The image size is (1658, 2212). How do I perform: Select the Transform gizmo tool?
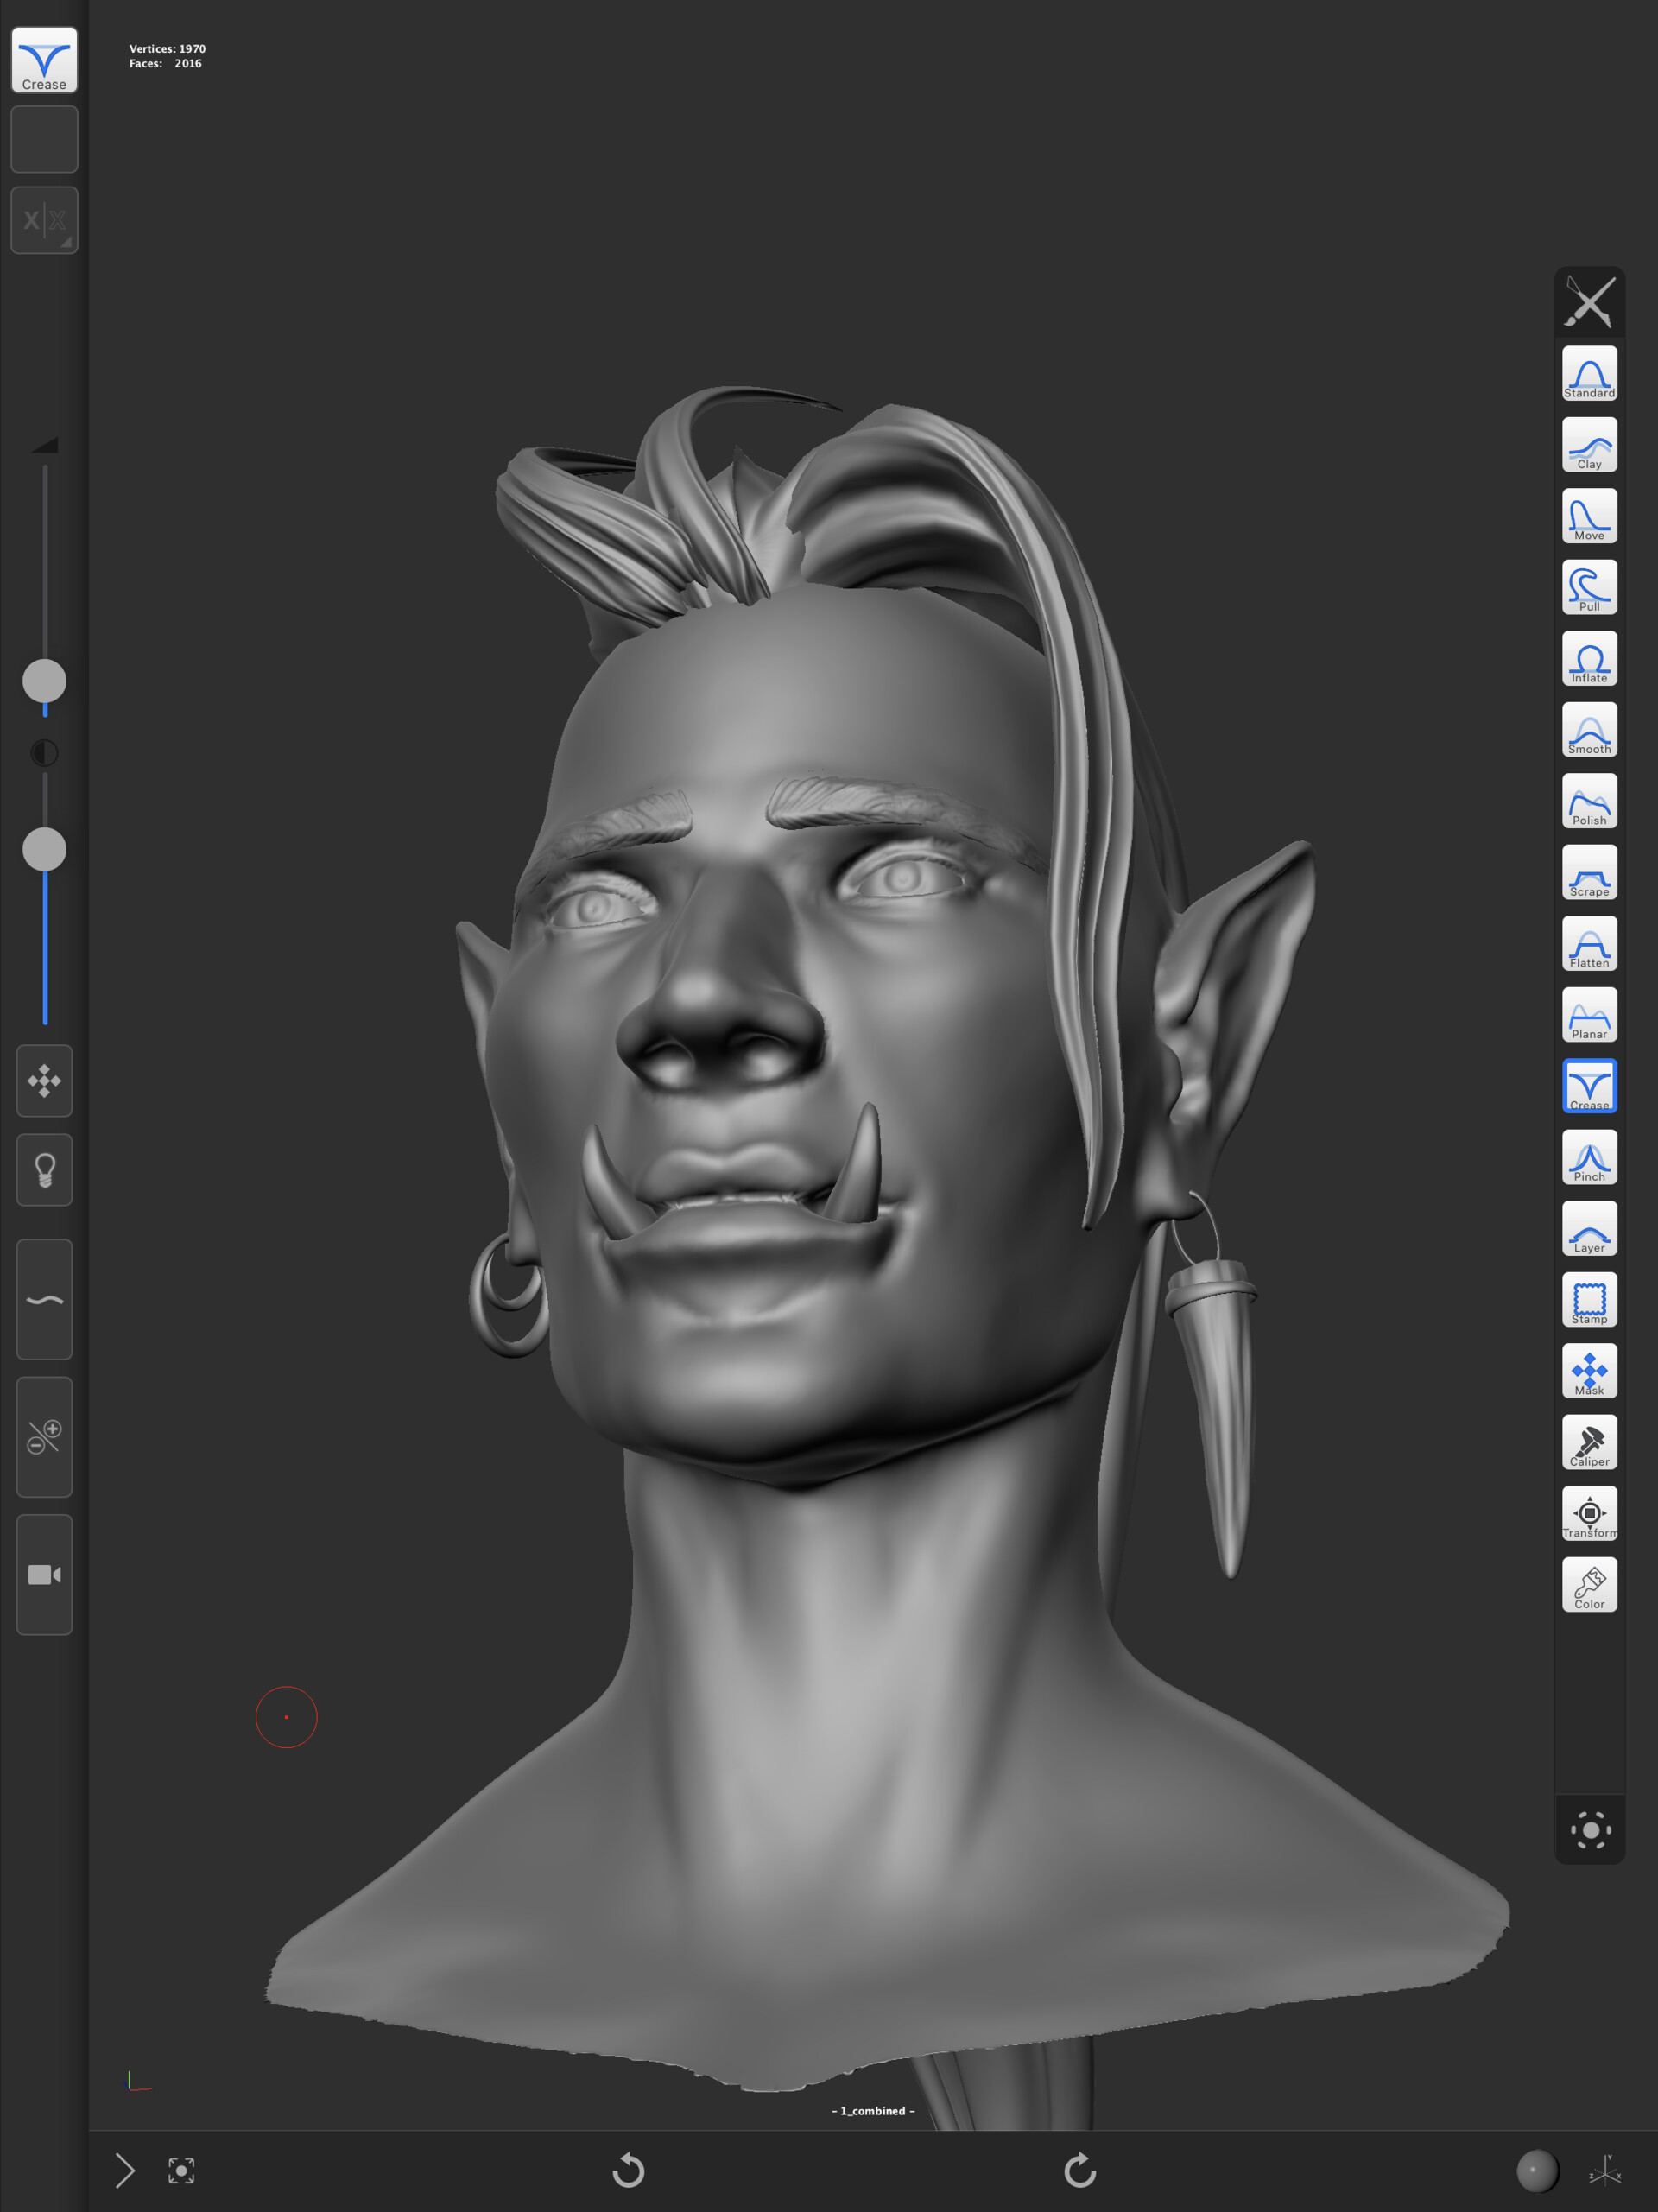coord(1589,1515)
